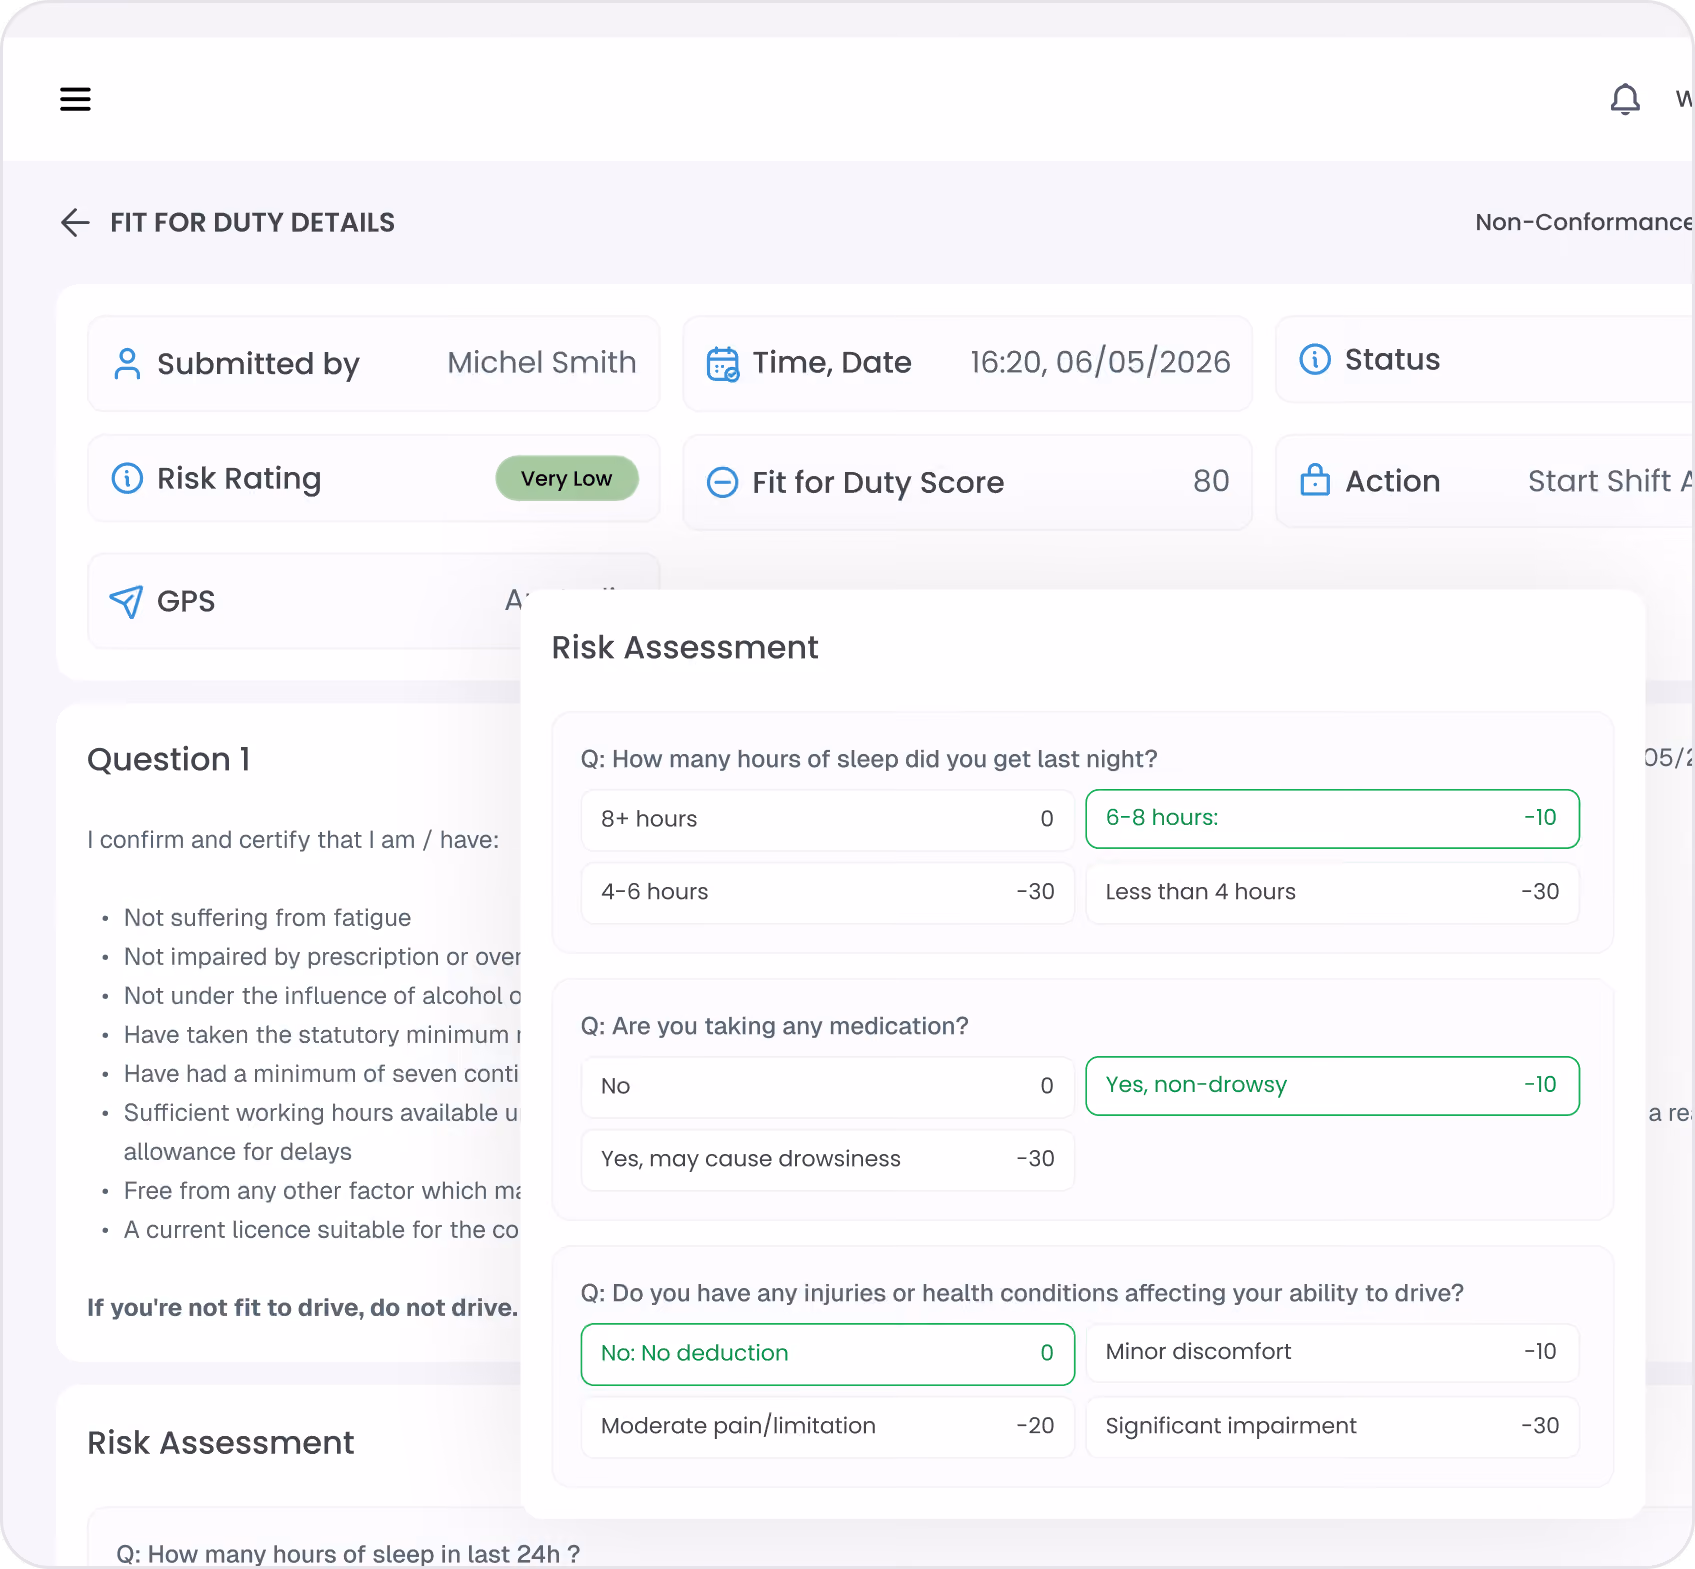Click the GPS location arrow icon
This screenshot has height=1569, width=1695.
[x=126, y=601]
